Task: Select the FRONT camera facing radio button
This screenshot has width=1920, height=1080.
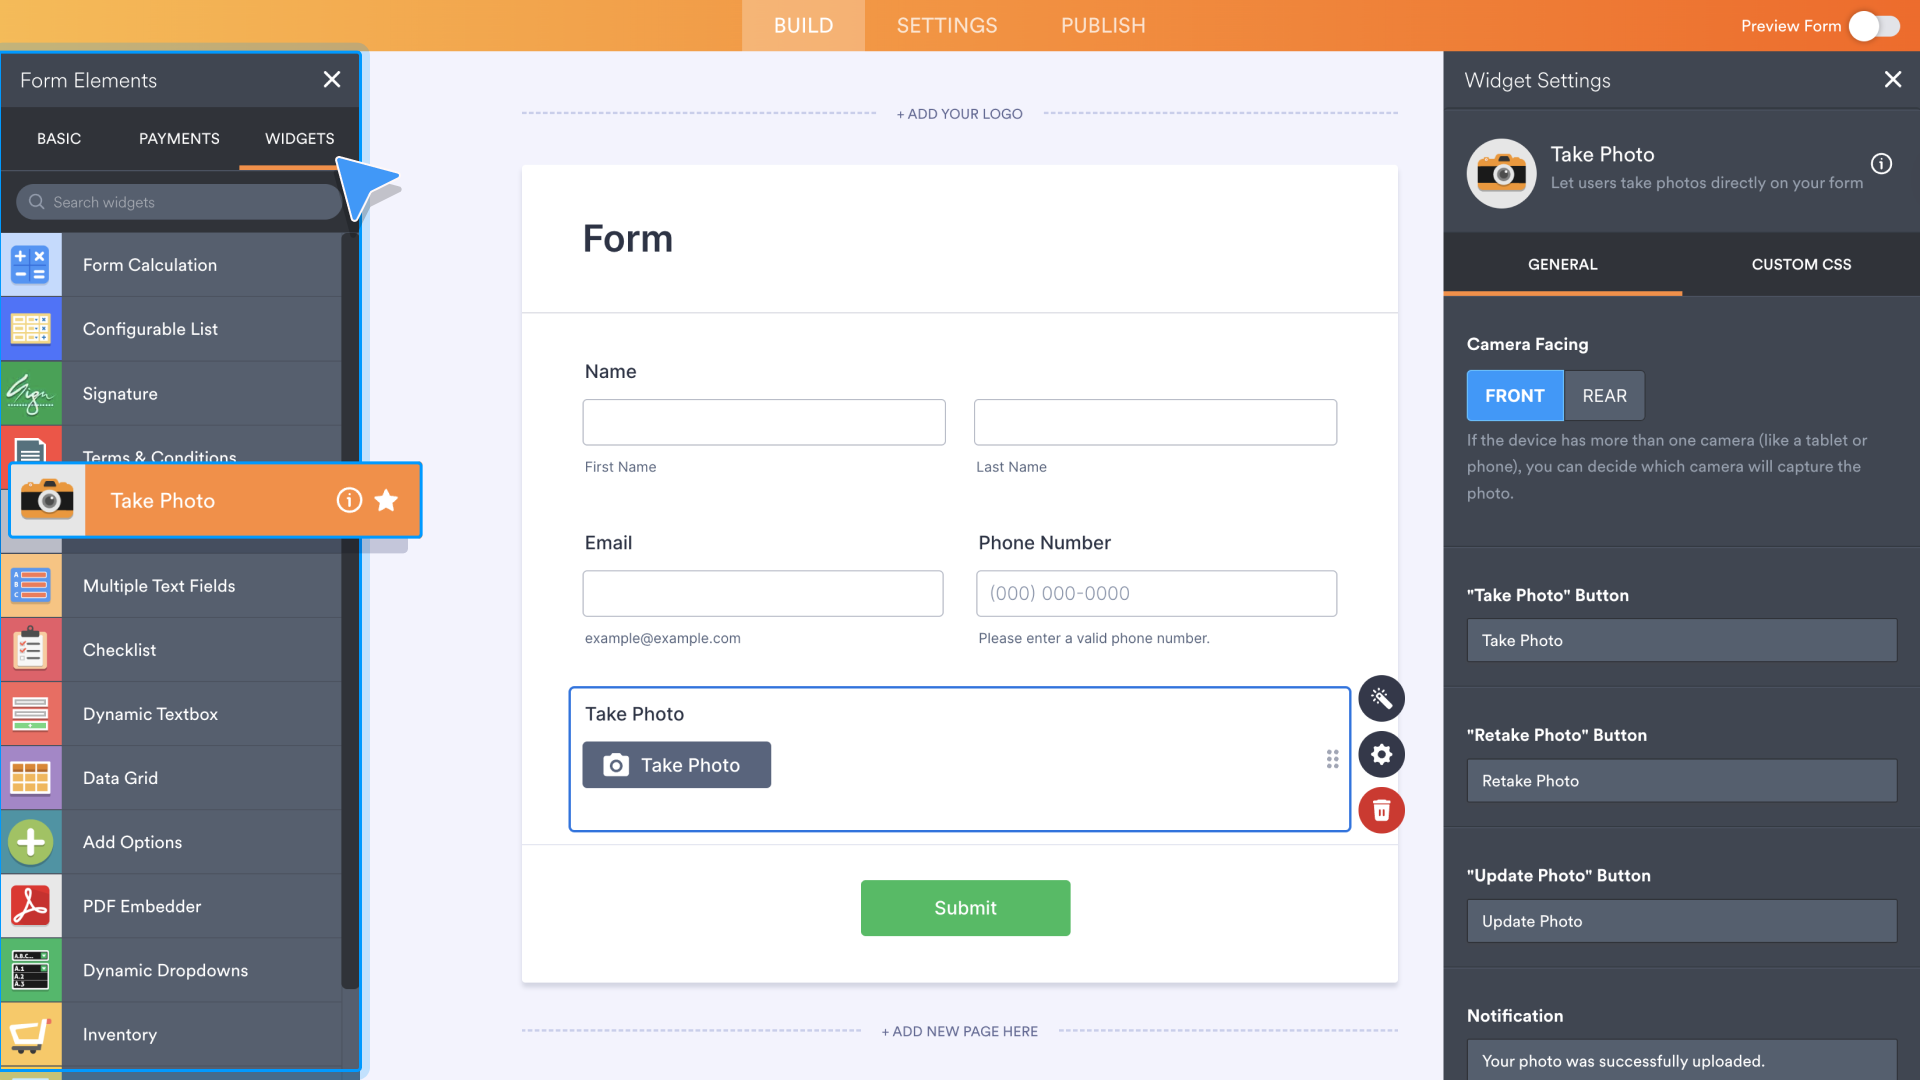Action: pos(1514,396)
